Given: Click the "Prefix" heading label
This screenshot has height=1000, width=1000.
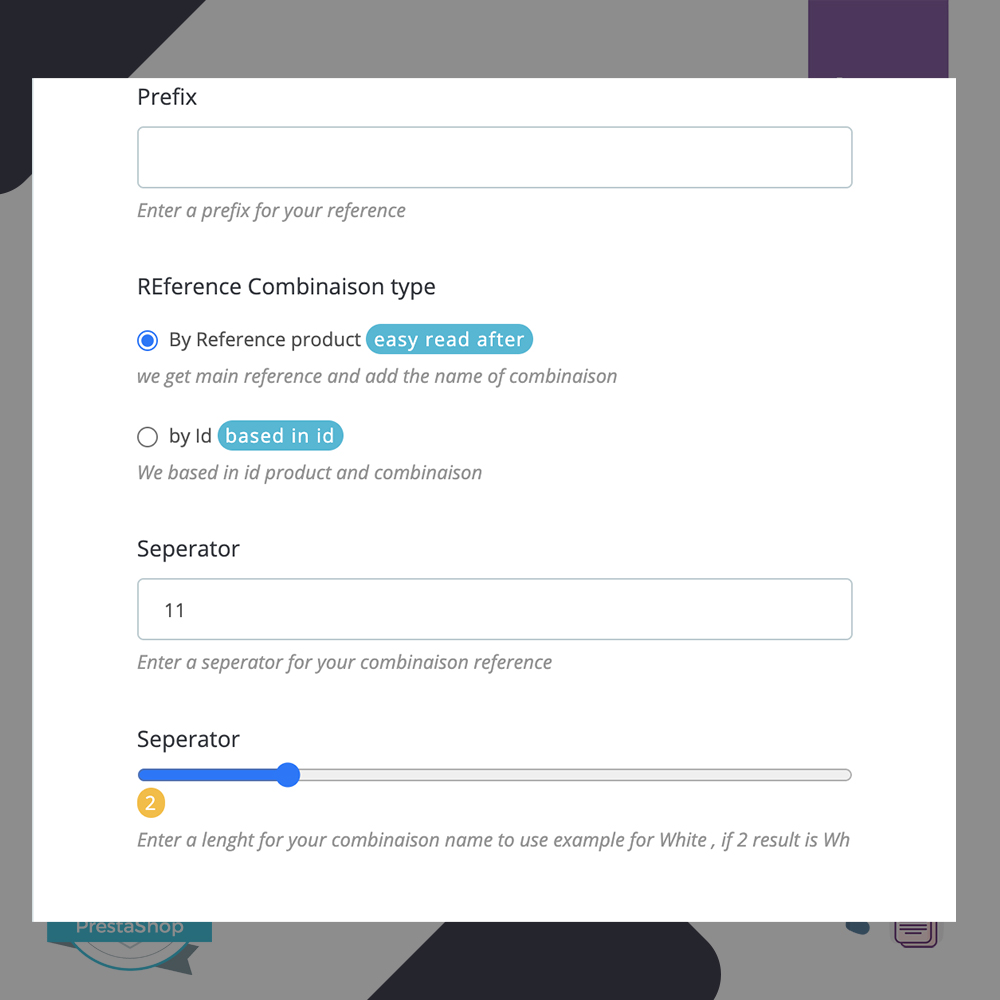Looking at the screenshot, I should pyautogui.click(x=166, y=97).
